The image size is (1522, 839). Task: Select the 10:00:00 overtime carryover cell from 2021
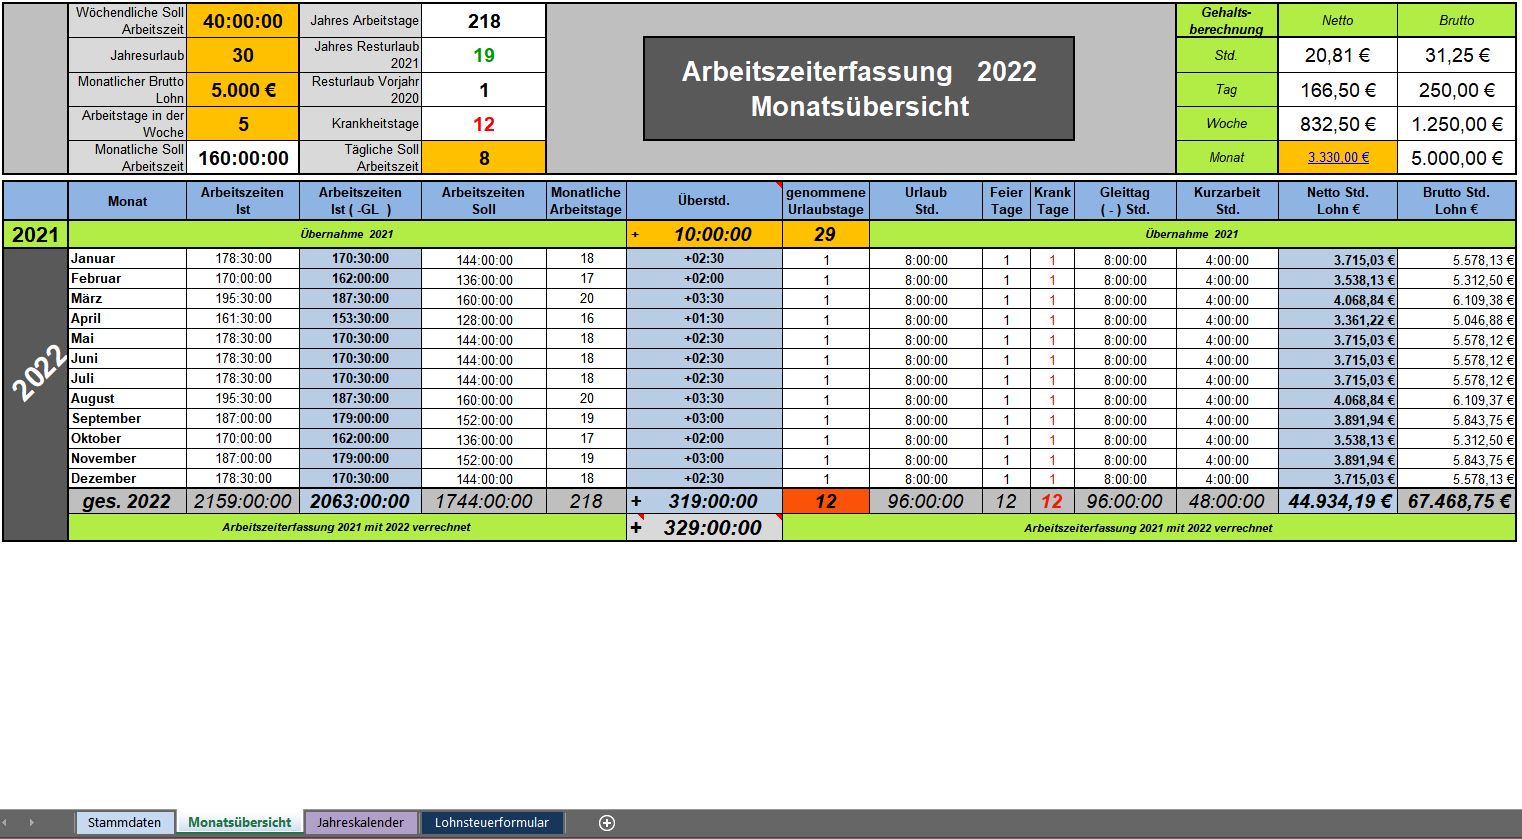tap(712, 234)
